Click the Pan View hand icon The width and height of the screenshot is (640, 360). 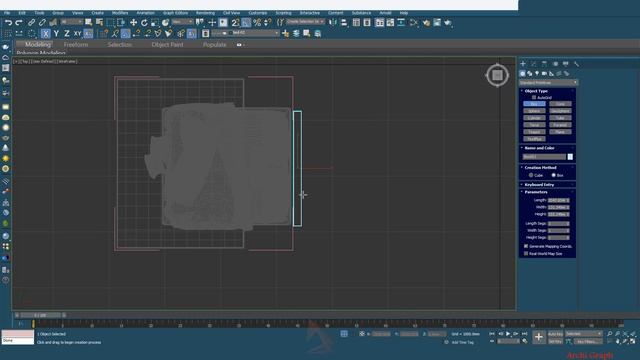pos(618,341)
